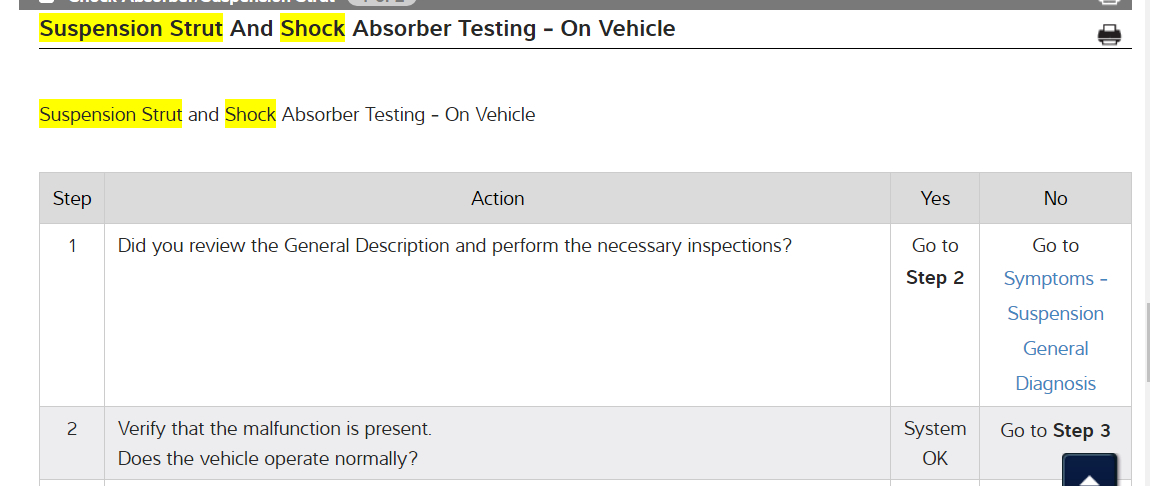Viewport: 1150px width, 486px height.
Task: Click "Go to Step 3" in second row
Action: 1055,431
